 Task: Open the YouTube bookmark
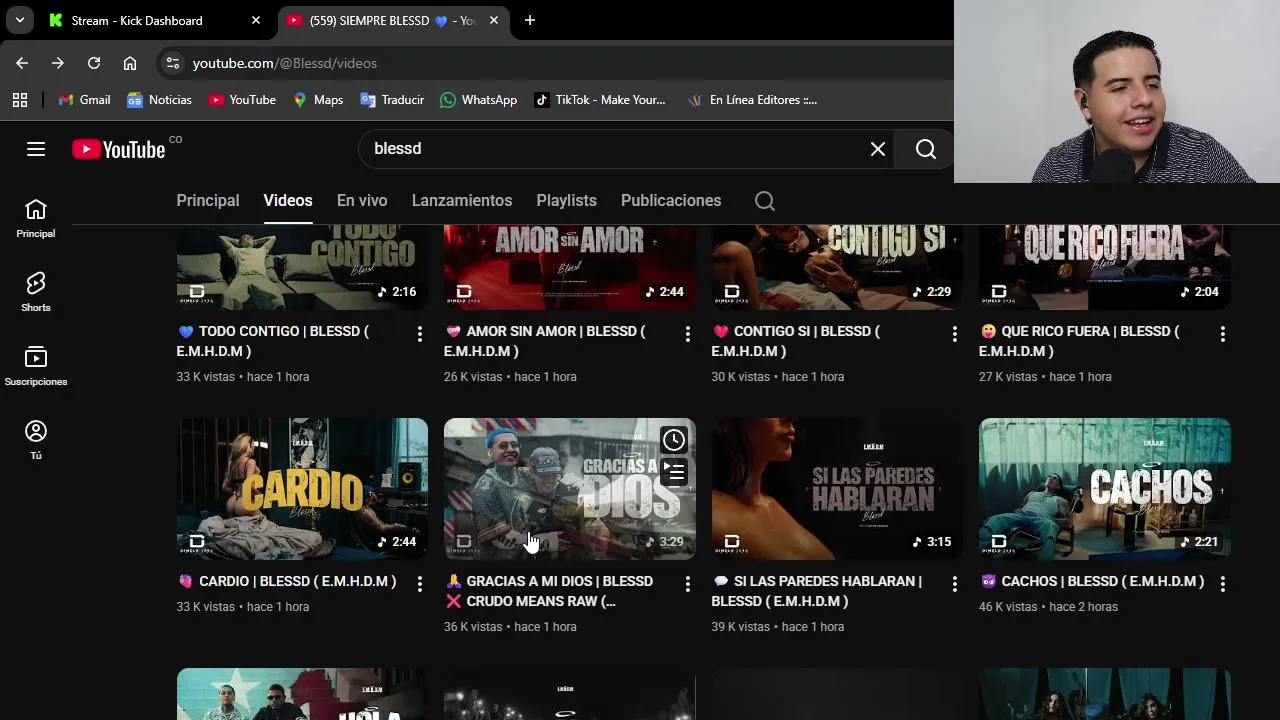(242, 100)
